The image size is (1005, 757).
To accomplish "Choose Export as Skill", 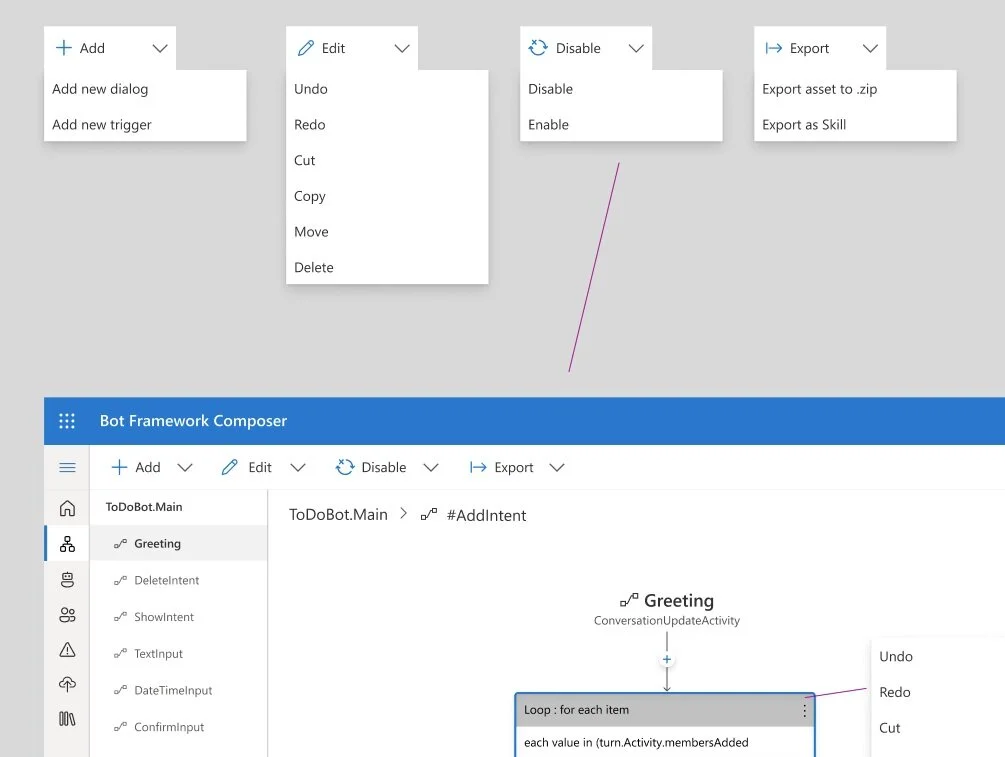I will click(x=855, y=124).
